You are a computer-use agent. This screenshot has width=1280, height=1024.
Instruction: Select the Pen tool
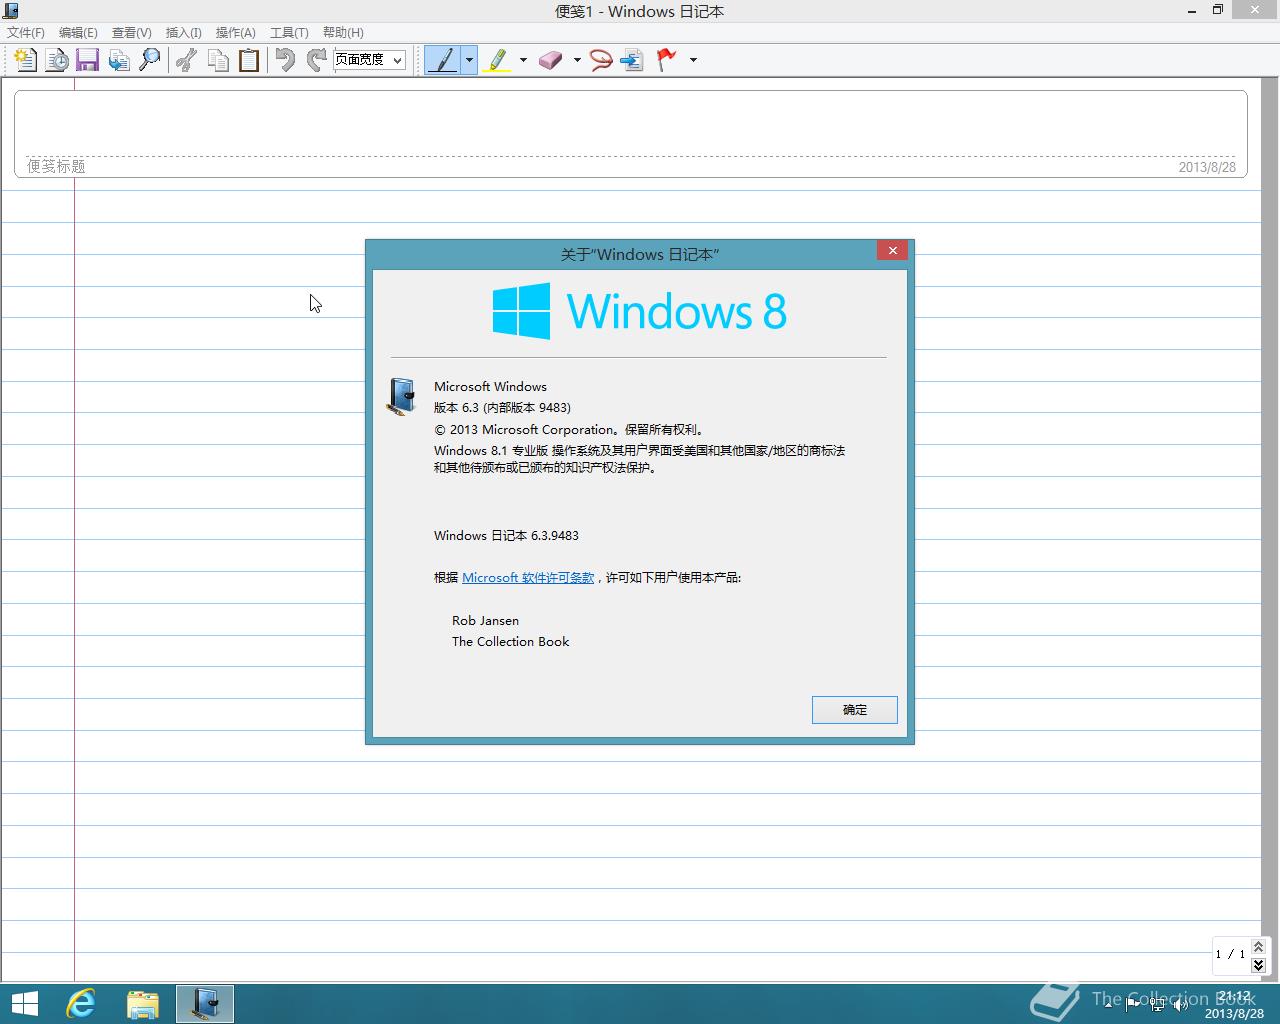point(443,60)
